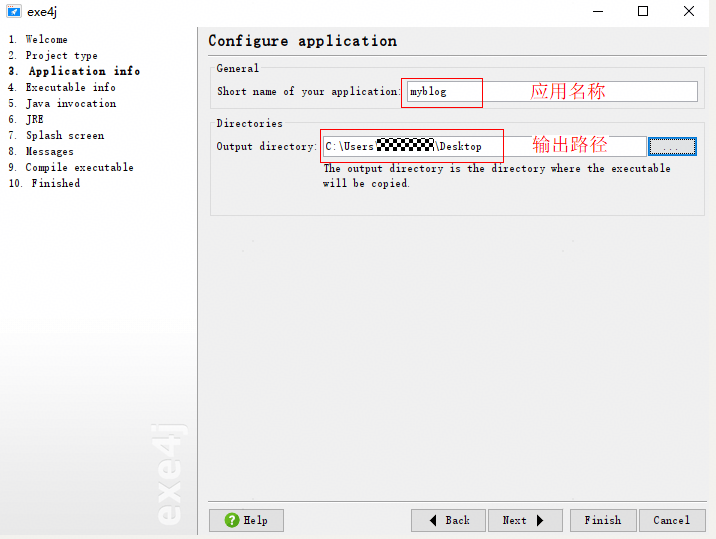Viewport: 716px width, 539px height.
Task: Click the Next button
Action: 525,520
